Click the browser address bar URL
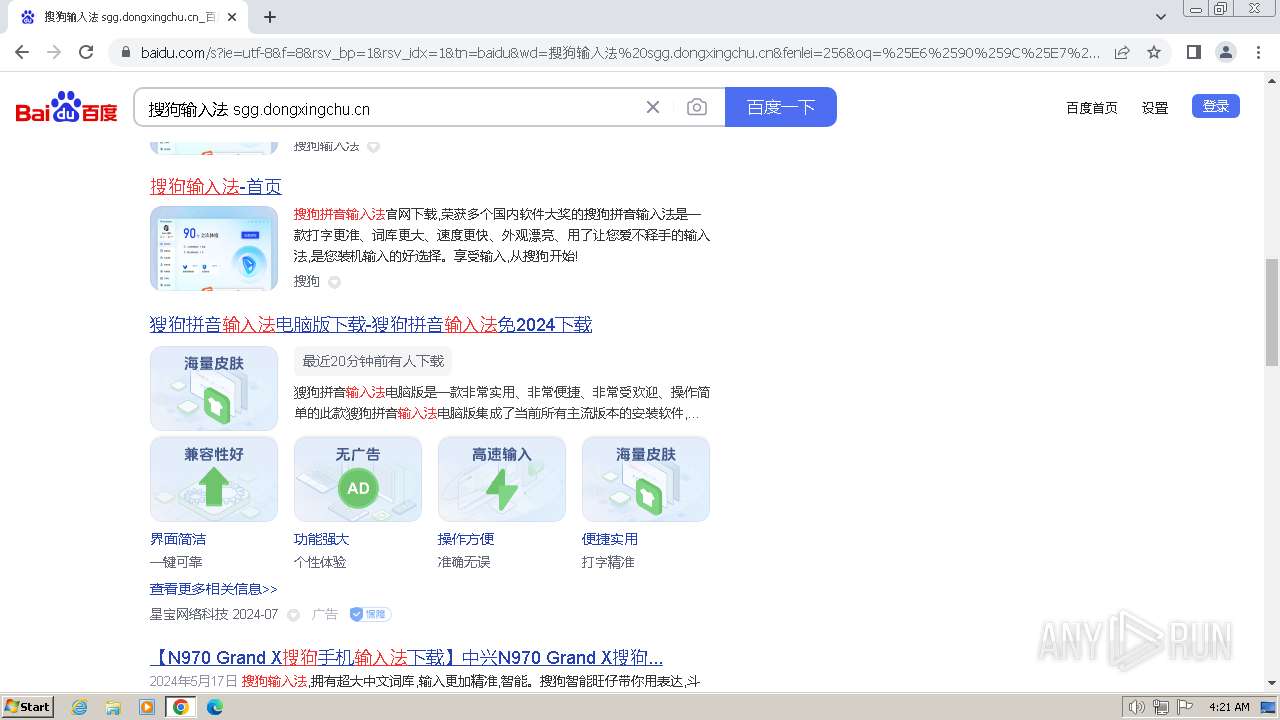Viewport: 1280px width, 720px height. click(x=620, y=52)
